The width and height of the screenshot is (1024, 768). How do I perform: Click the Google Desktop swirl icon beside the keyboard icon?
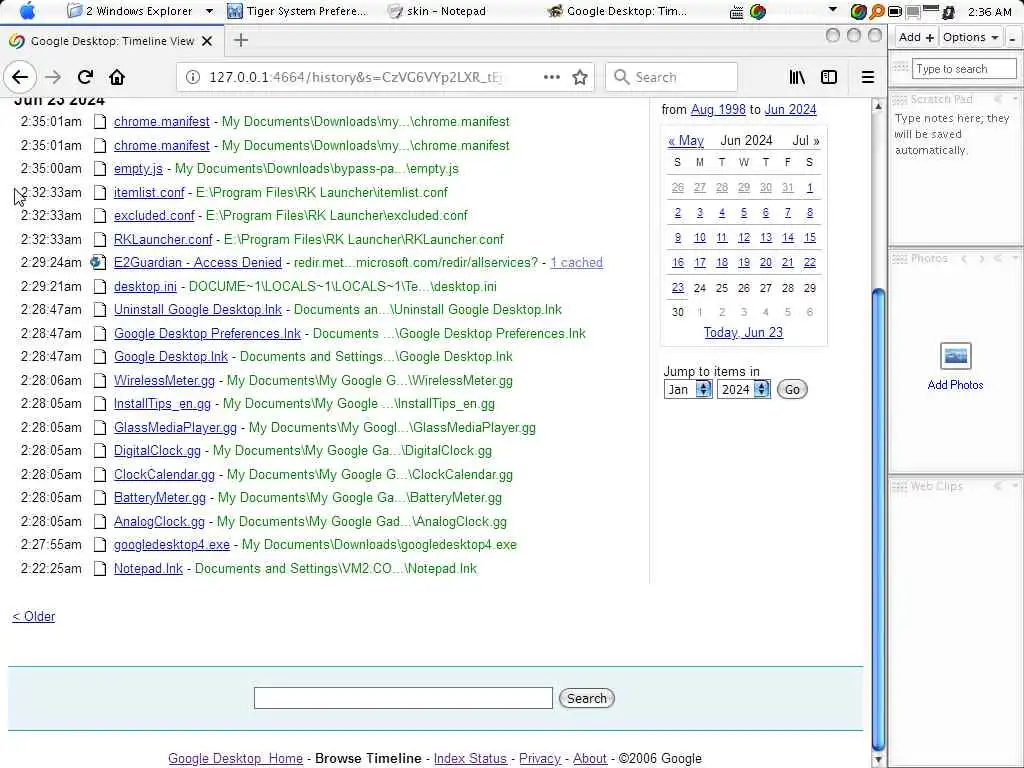(x=758, y=11)
